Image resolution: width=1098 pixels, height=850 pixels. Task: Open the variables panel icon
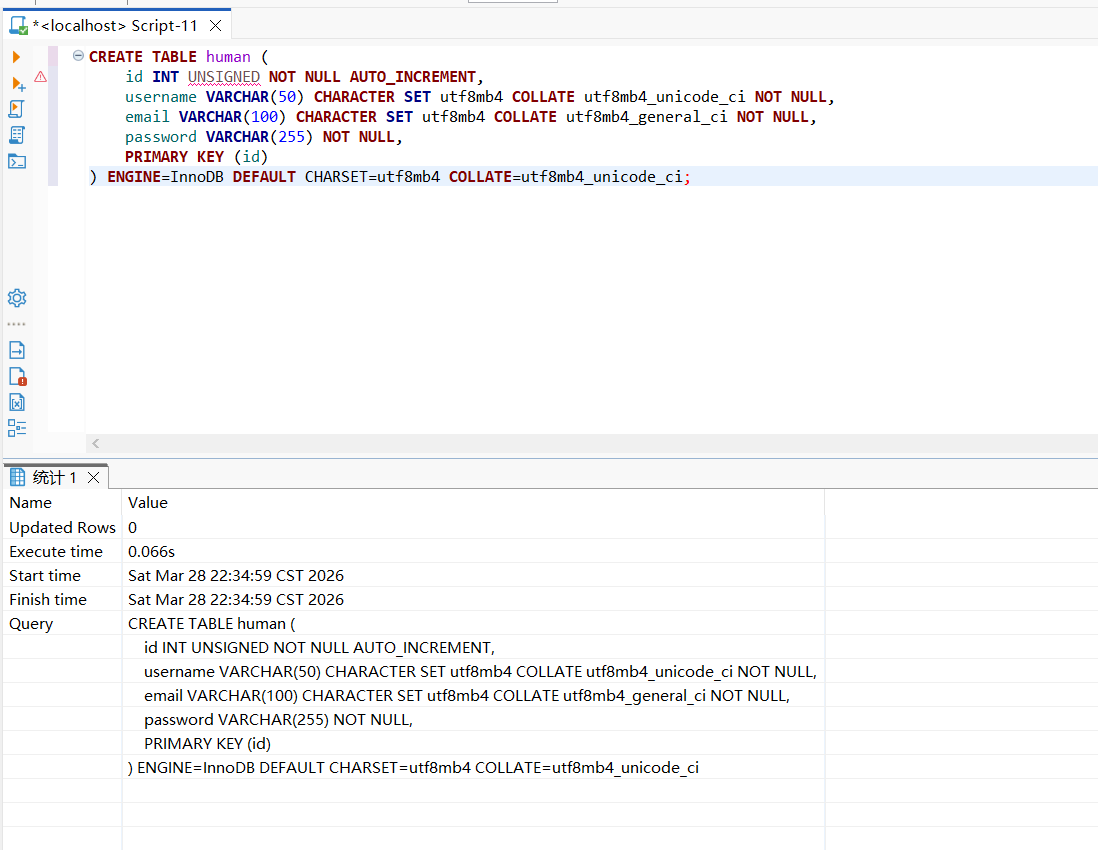click(17, 402)
